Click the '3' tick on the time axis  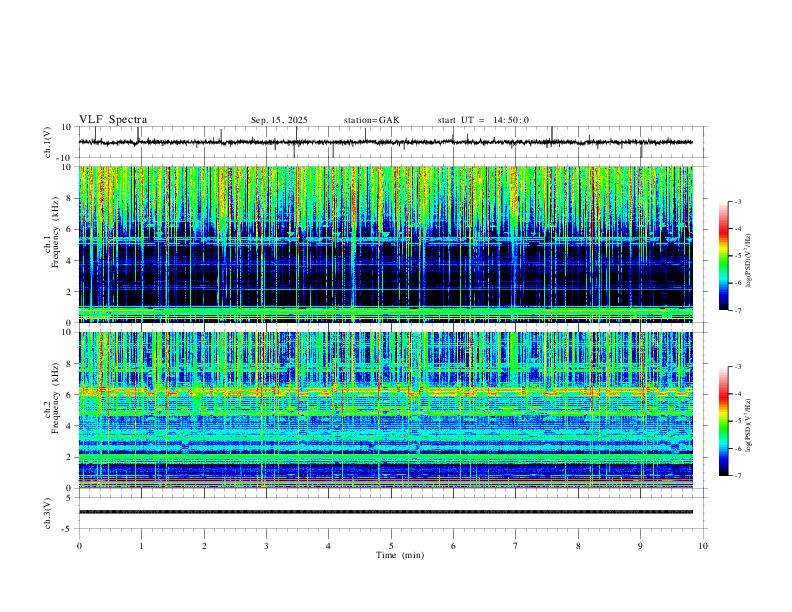tap(266, 546)
